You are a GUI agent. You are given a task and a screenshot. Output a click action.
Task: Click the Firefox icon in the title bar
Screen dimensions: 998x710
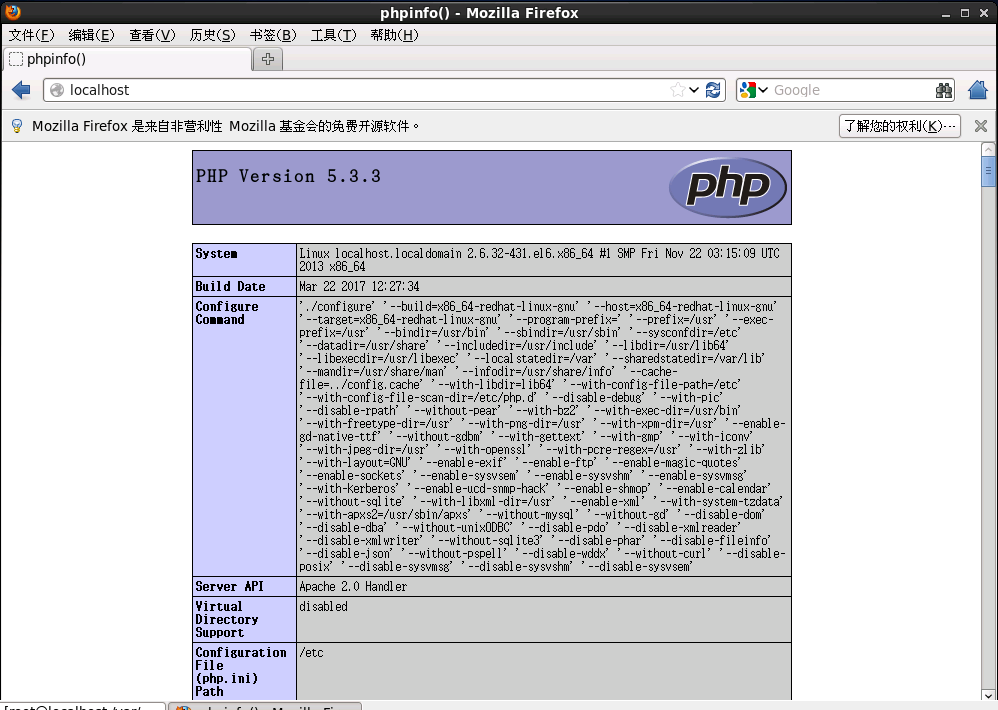12,12
